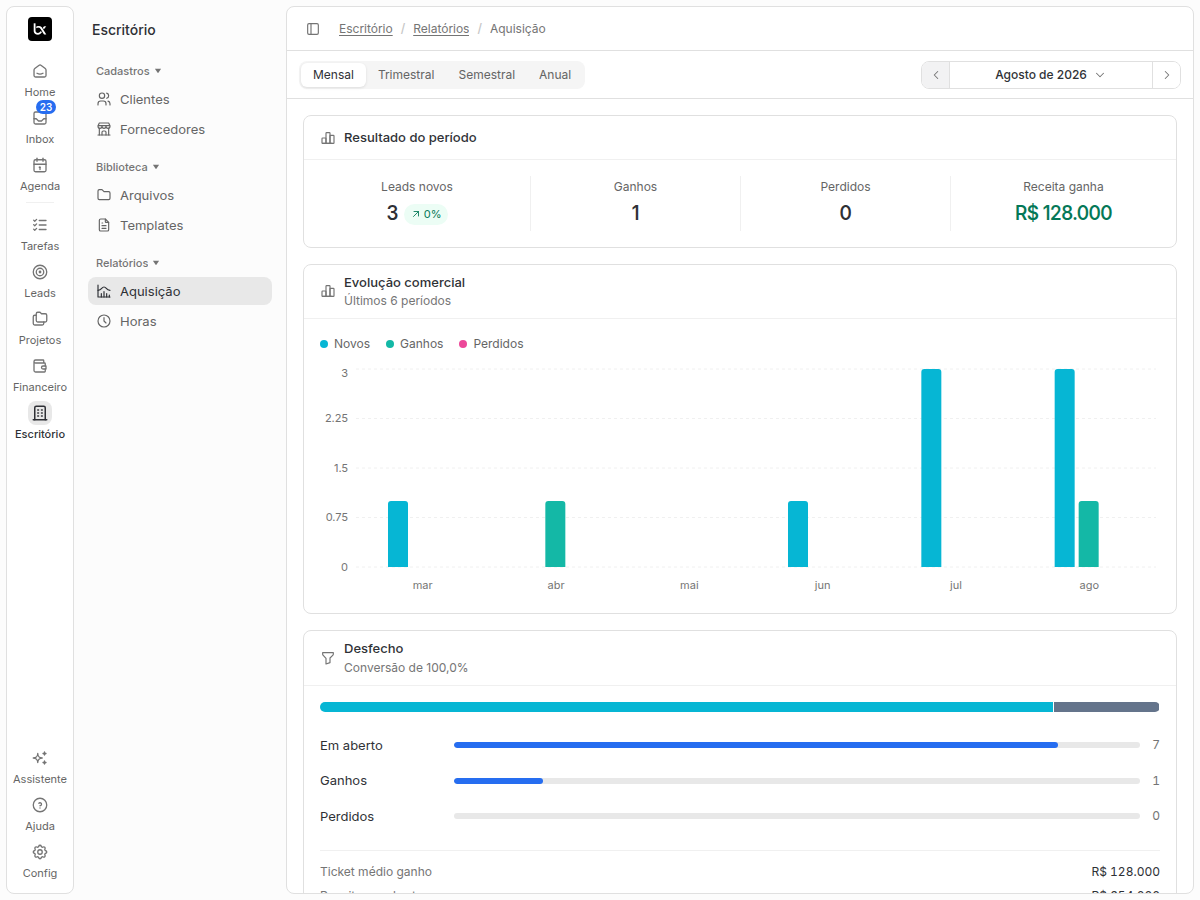Click the 0% leads trend badge

426,214
